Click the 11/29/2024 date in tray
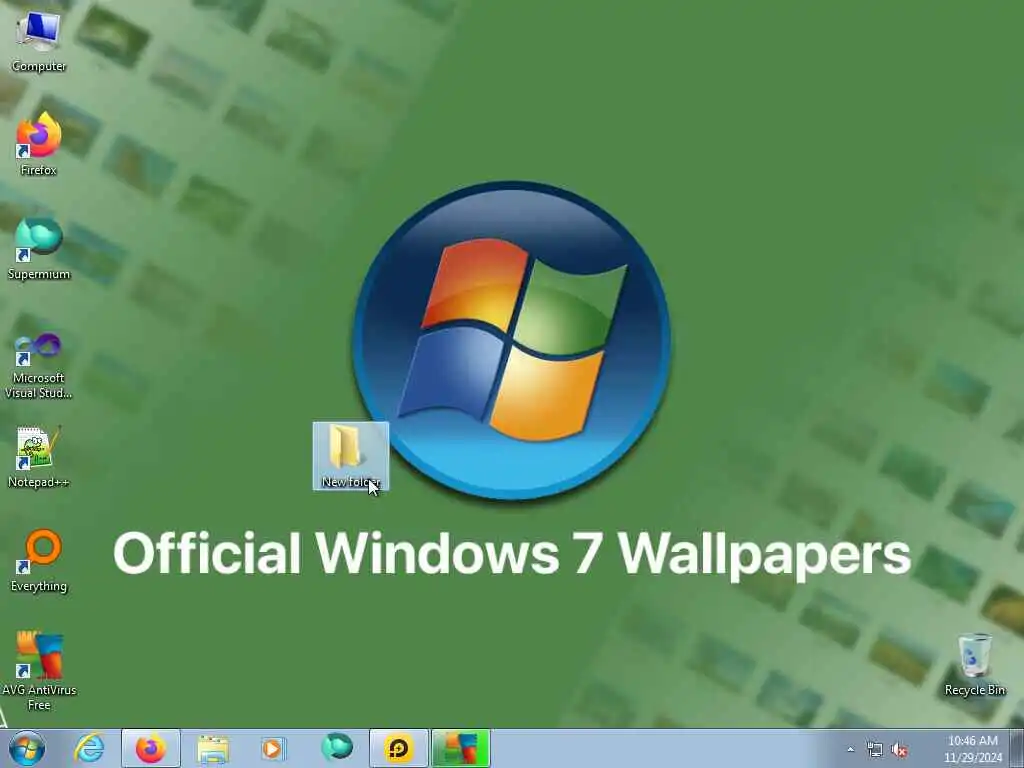 pyautogui.click(x=972, y=758)
